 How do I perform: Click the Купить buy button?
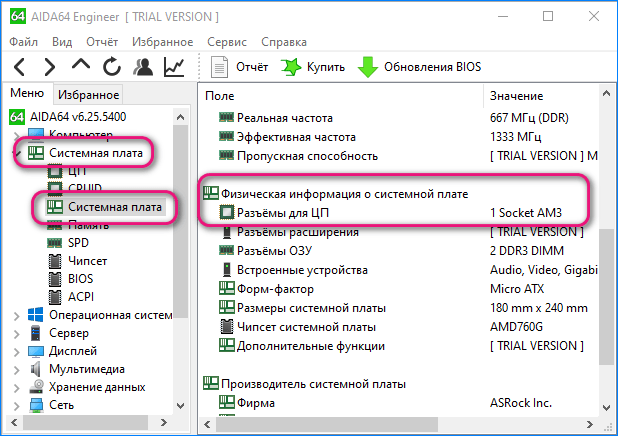pyautogui.click(x=313, y=67)
